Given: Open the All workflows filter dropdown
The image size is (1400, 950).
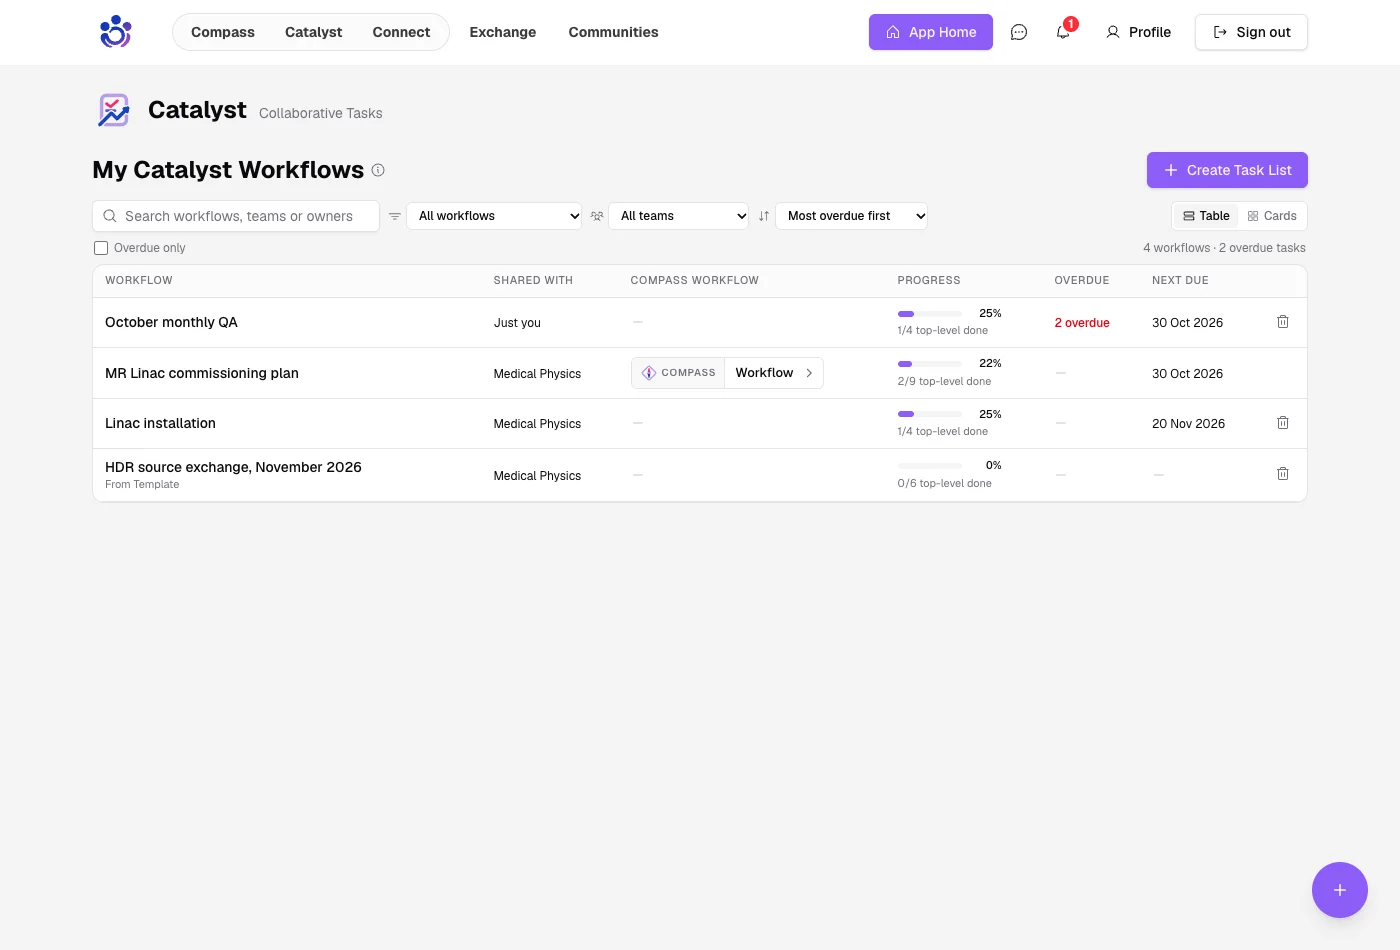Looking at the screenshot, I should [x=494, y=216].
